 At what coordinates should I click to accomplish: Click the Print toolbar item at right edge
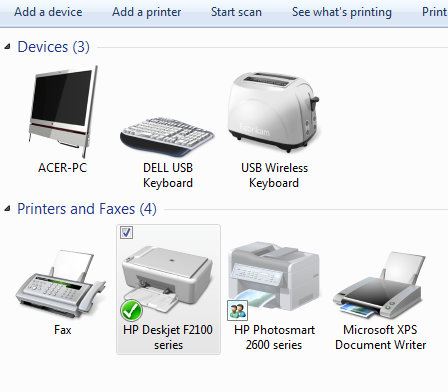[x=435, y=12]
